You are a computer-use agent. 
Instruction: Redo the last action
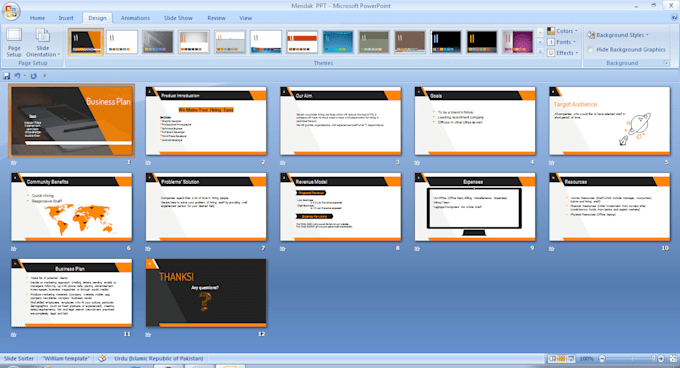33,76
